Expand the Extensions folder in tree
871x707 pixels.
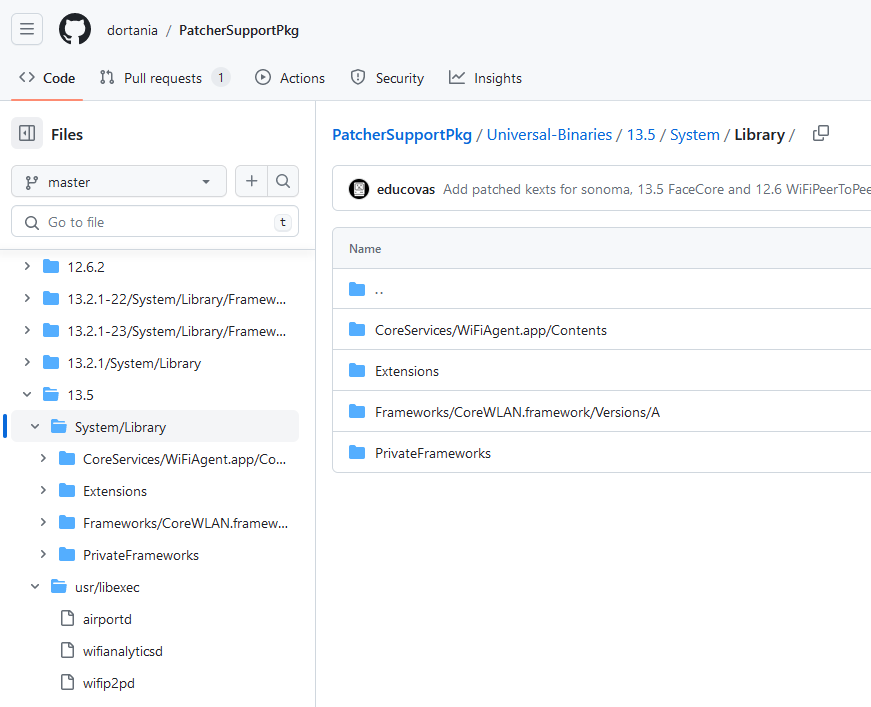coord(43,491)
